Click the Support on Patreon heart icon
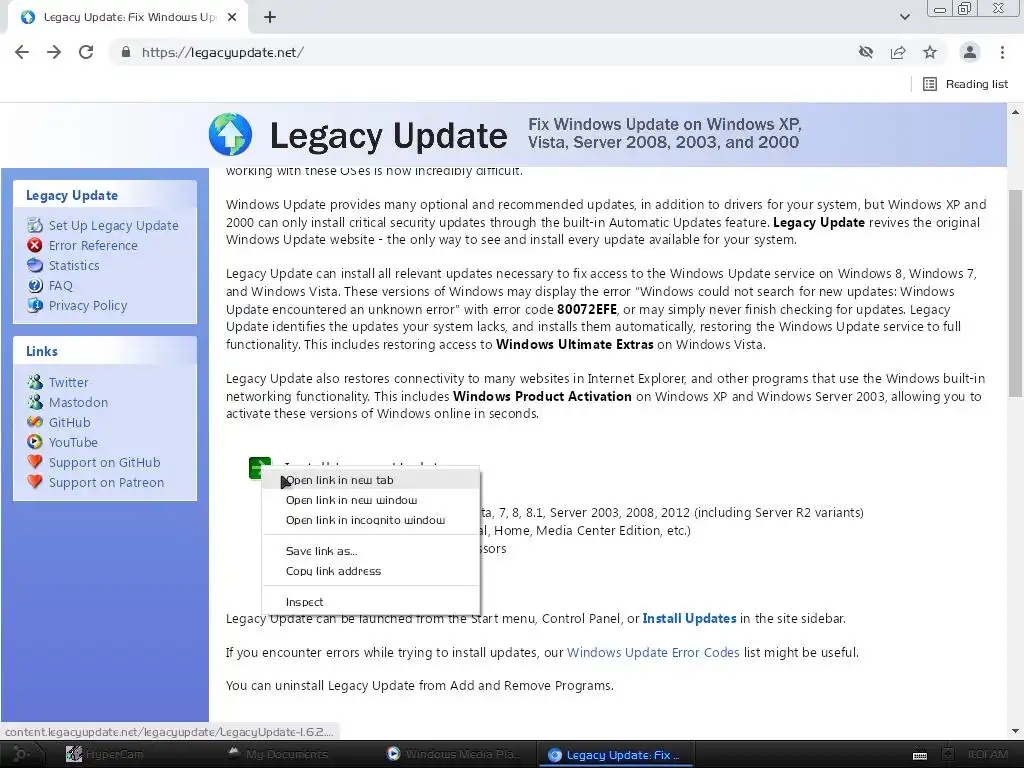This screenshot has width=1024, height=768. tap(35, 482)
